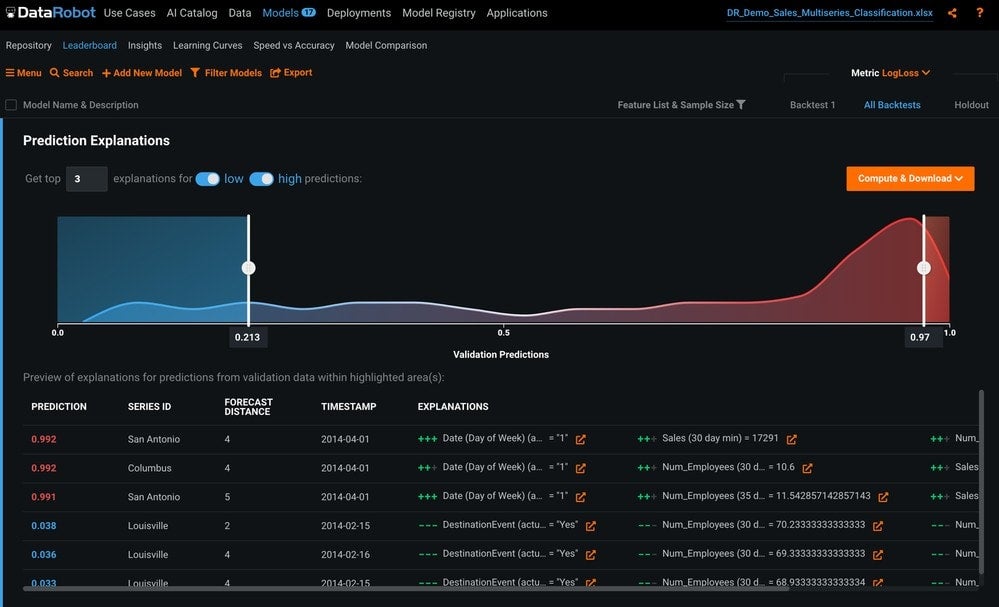Screen dimensions: 999x607
Task: Click the Filter Models button
Action: 226,73
